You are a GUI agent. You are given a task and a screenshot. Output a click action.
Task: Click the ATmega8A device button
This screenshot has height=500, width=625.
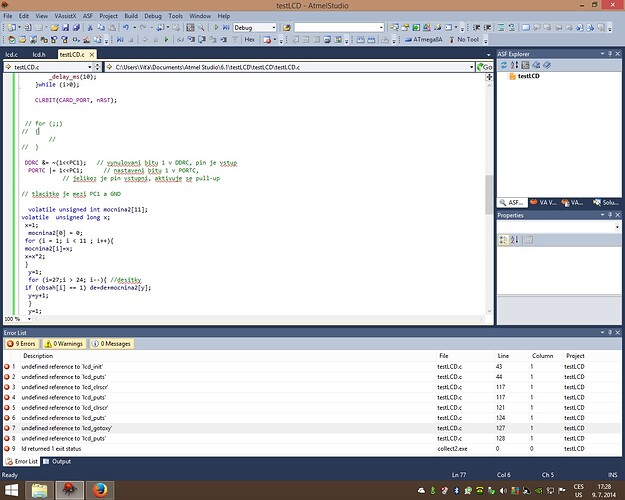(423, 39)
